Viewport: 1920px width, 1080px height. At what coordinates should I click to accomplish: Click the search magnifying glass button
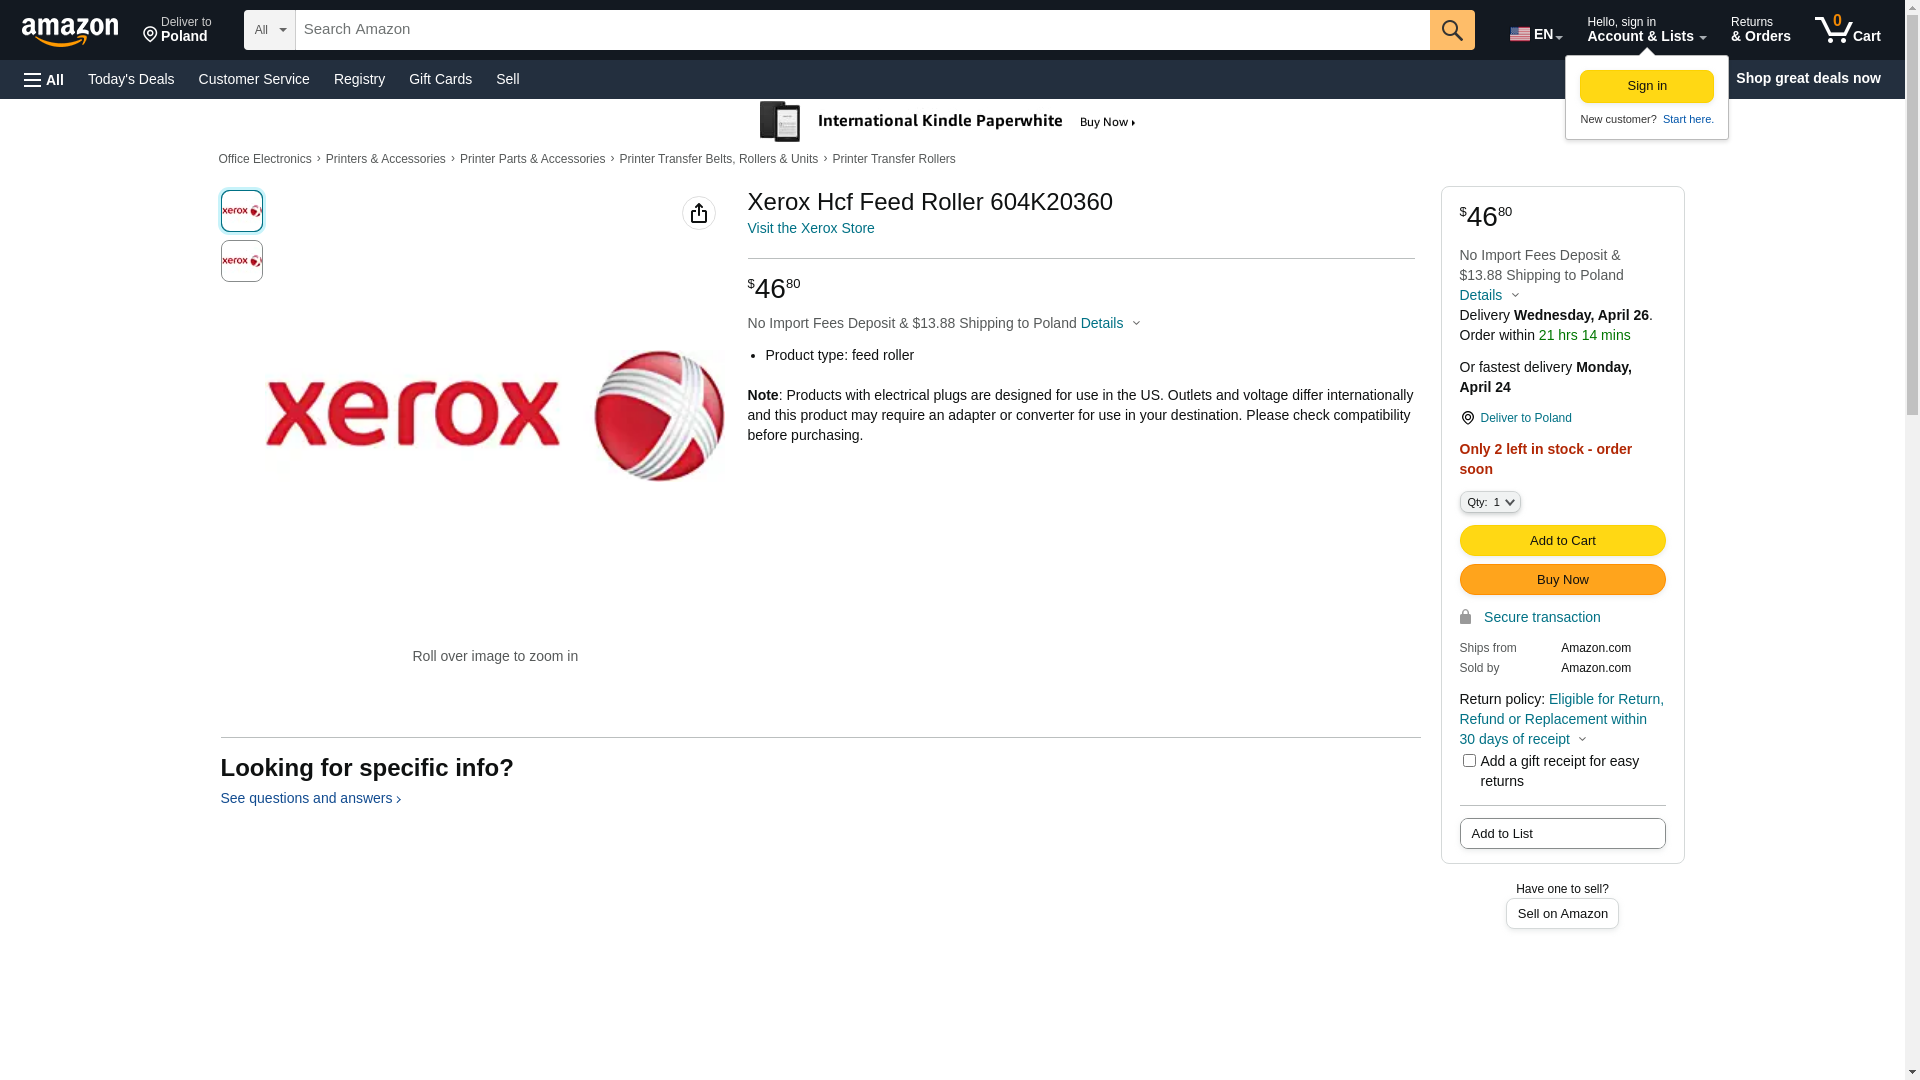tap(1452, 30)
